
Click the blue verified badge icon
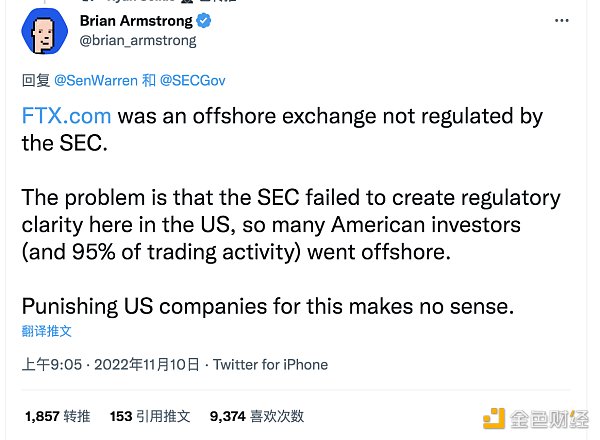pyautogui.click(x=204, y=21)
